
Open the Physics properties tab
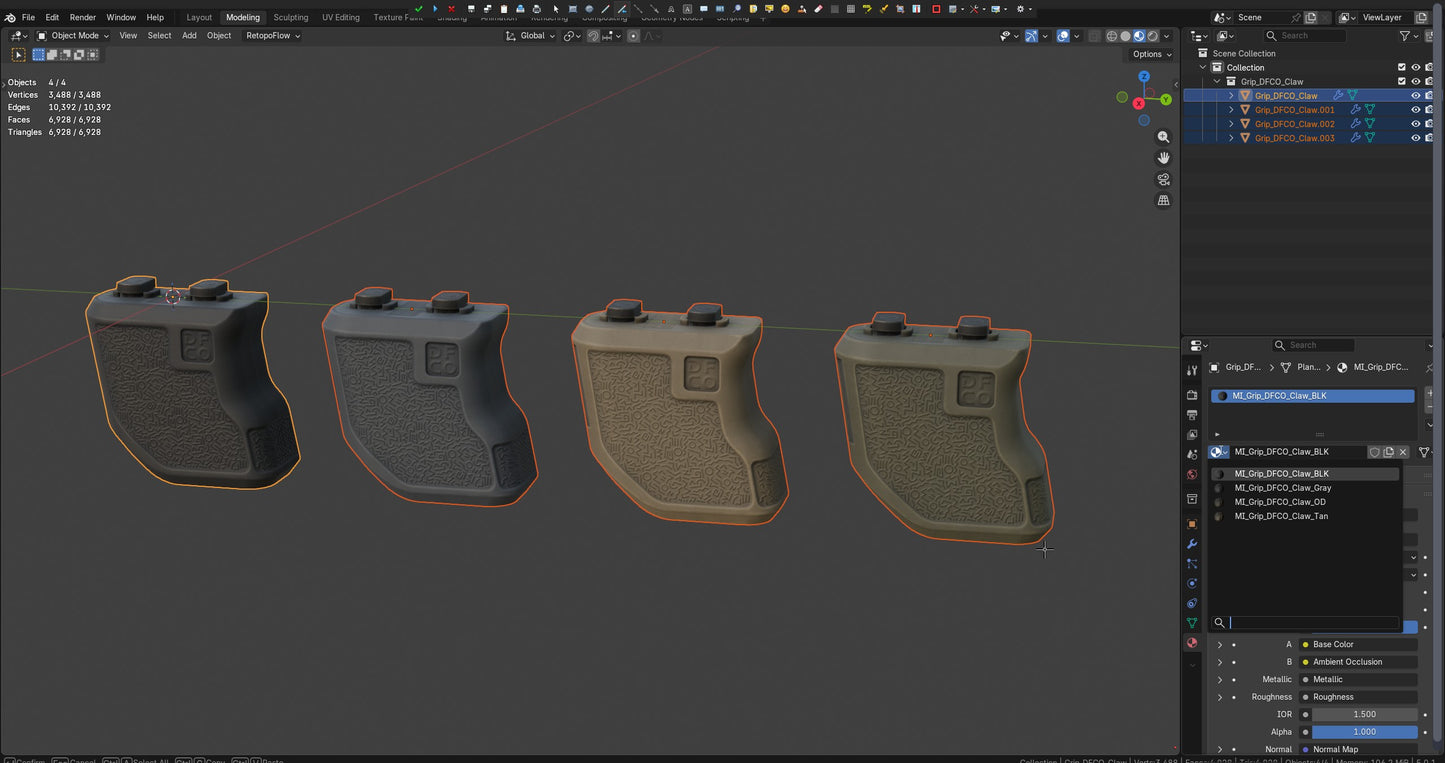click(x=1192, y=583)
